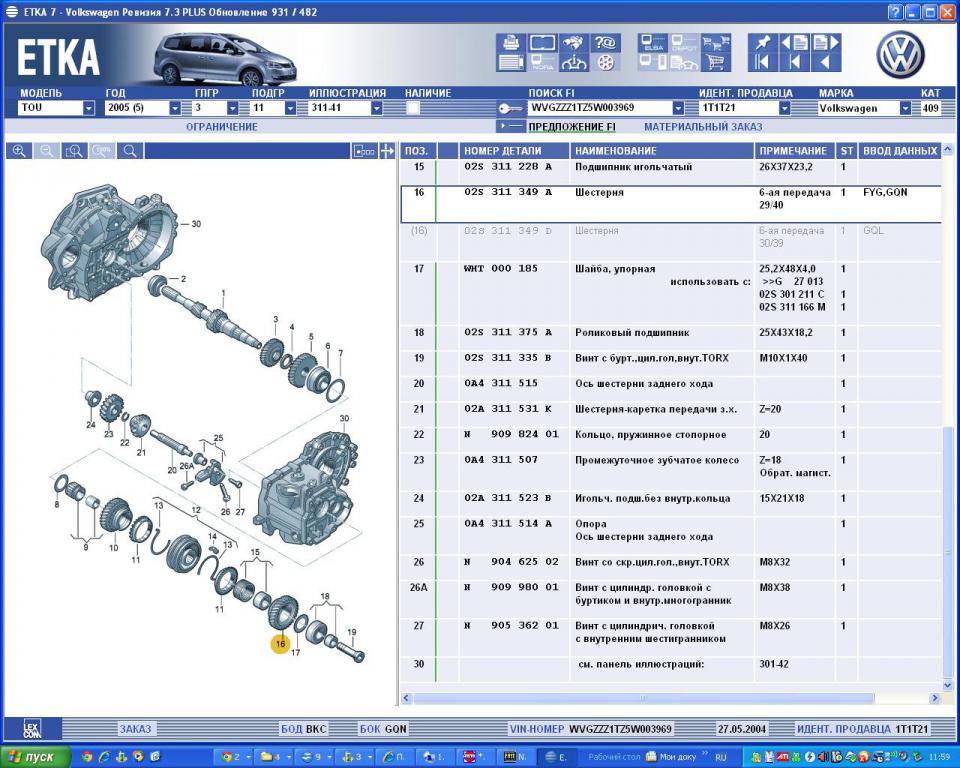Screen dimensions: 960x768
Task: Open the binoculars search tool
Action: coord(574,42)
